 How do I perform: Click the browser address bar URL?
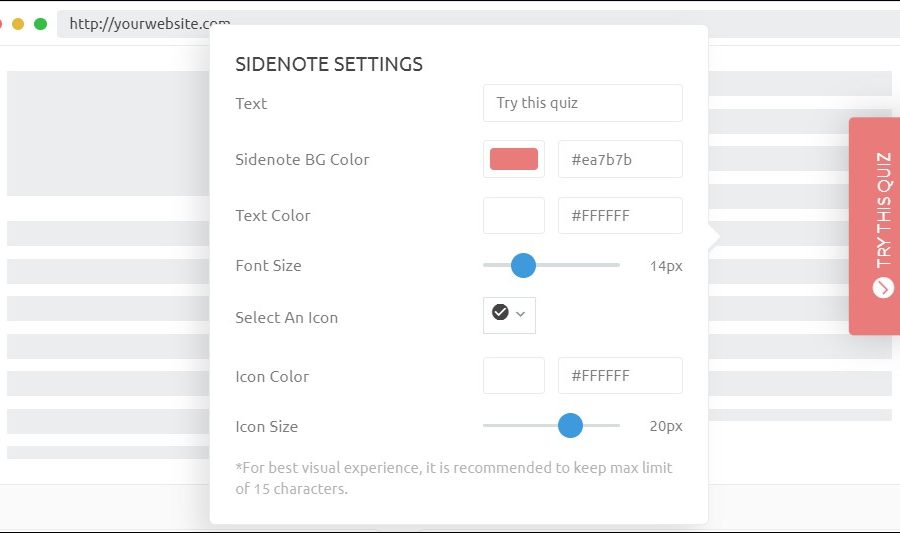click(x=150, y=24)
